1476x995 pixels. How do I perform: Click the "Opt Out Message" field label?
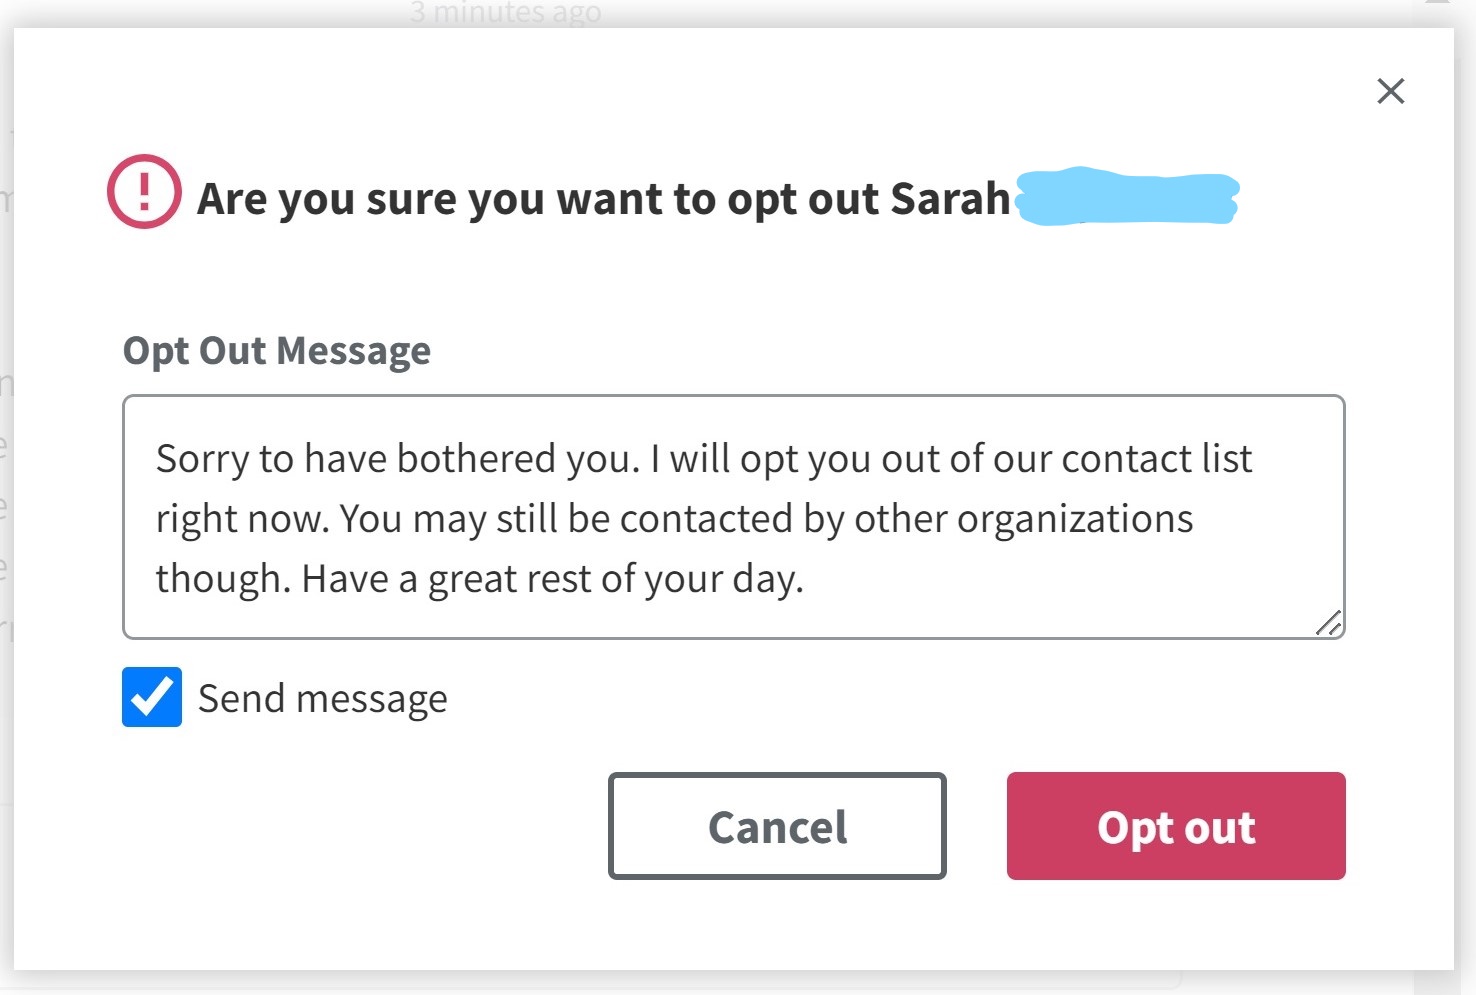(x=277, y=351)
